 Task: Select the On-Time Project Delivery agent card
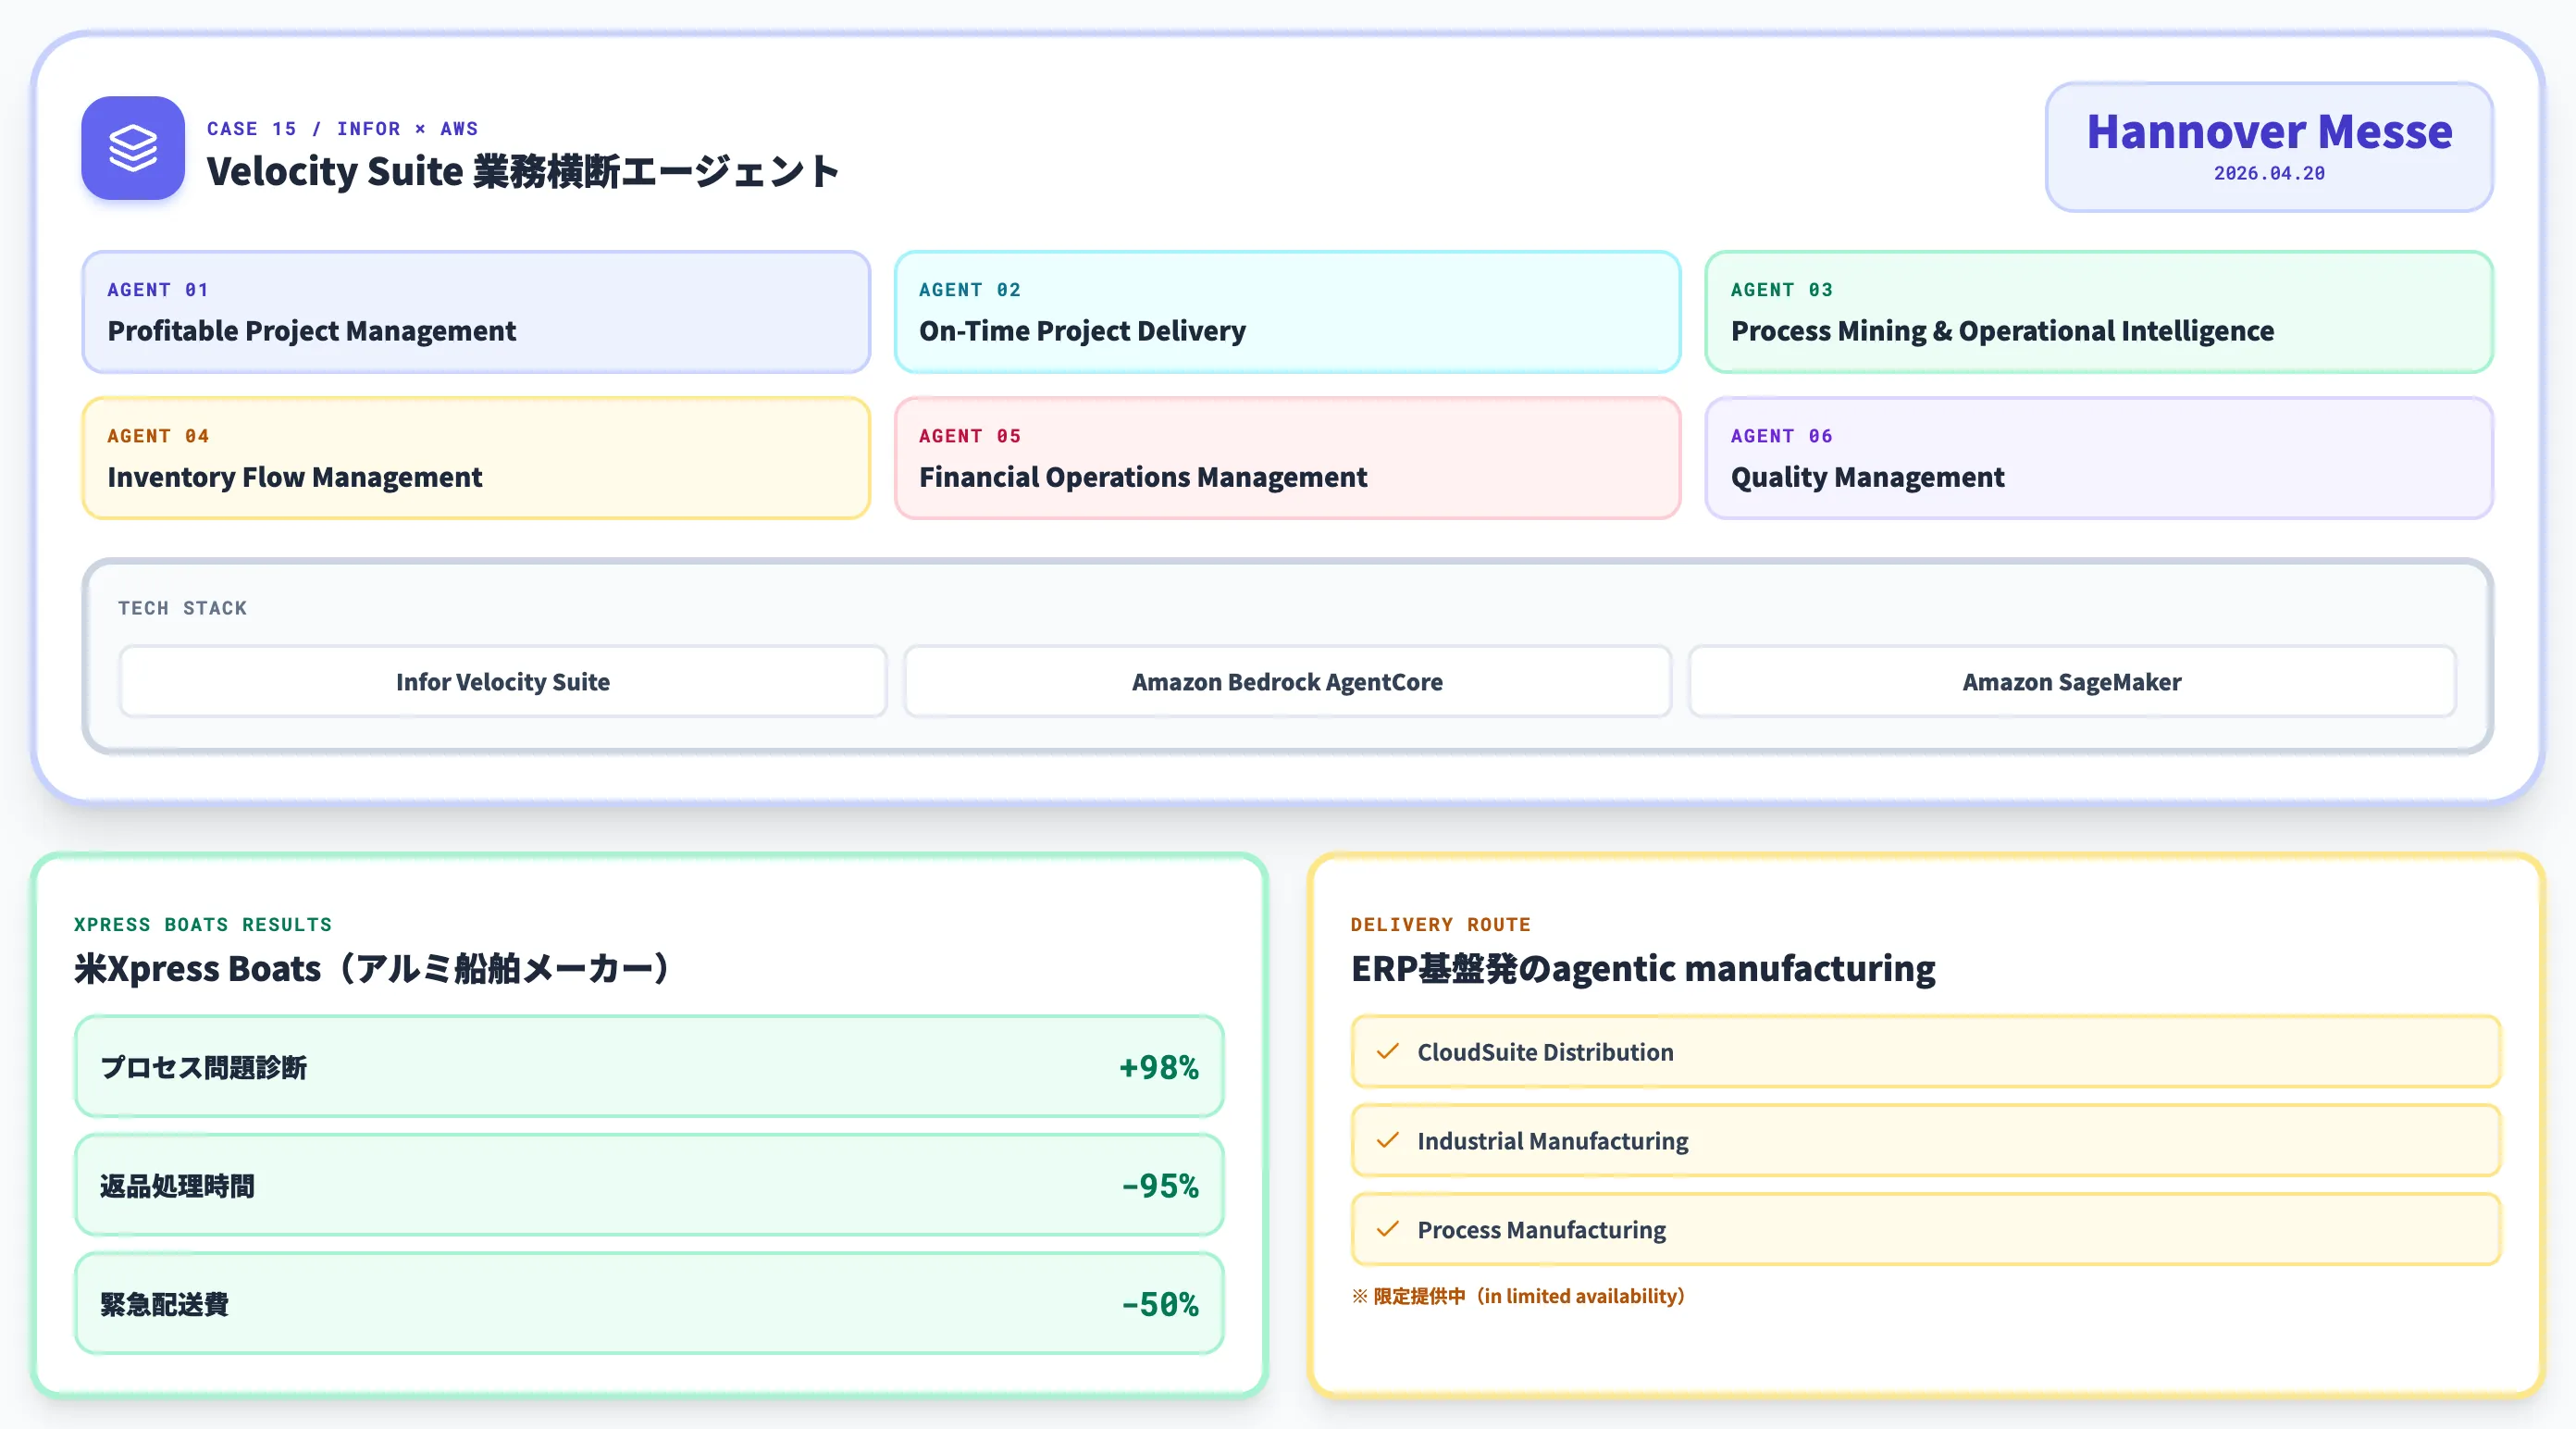[1287, 312]
